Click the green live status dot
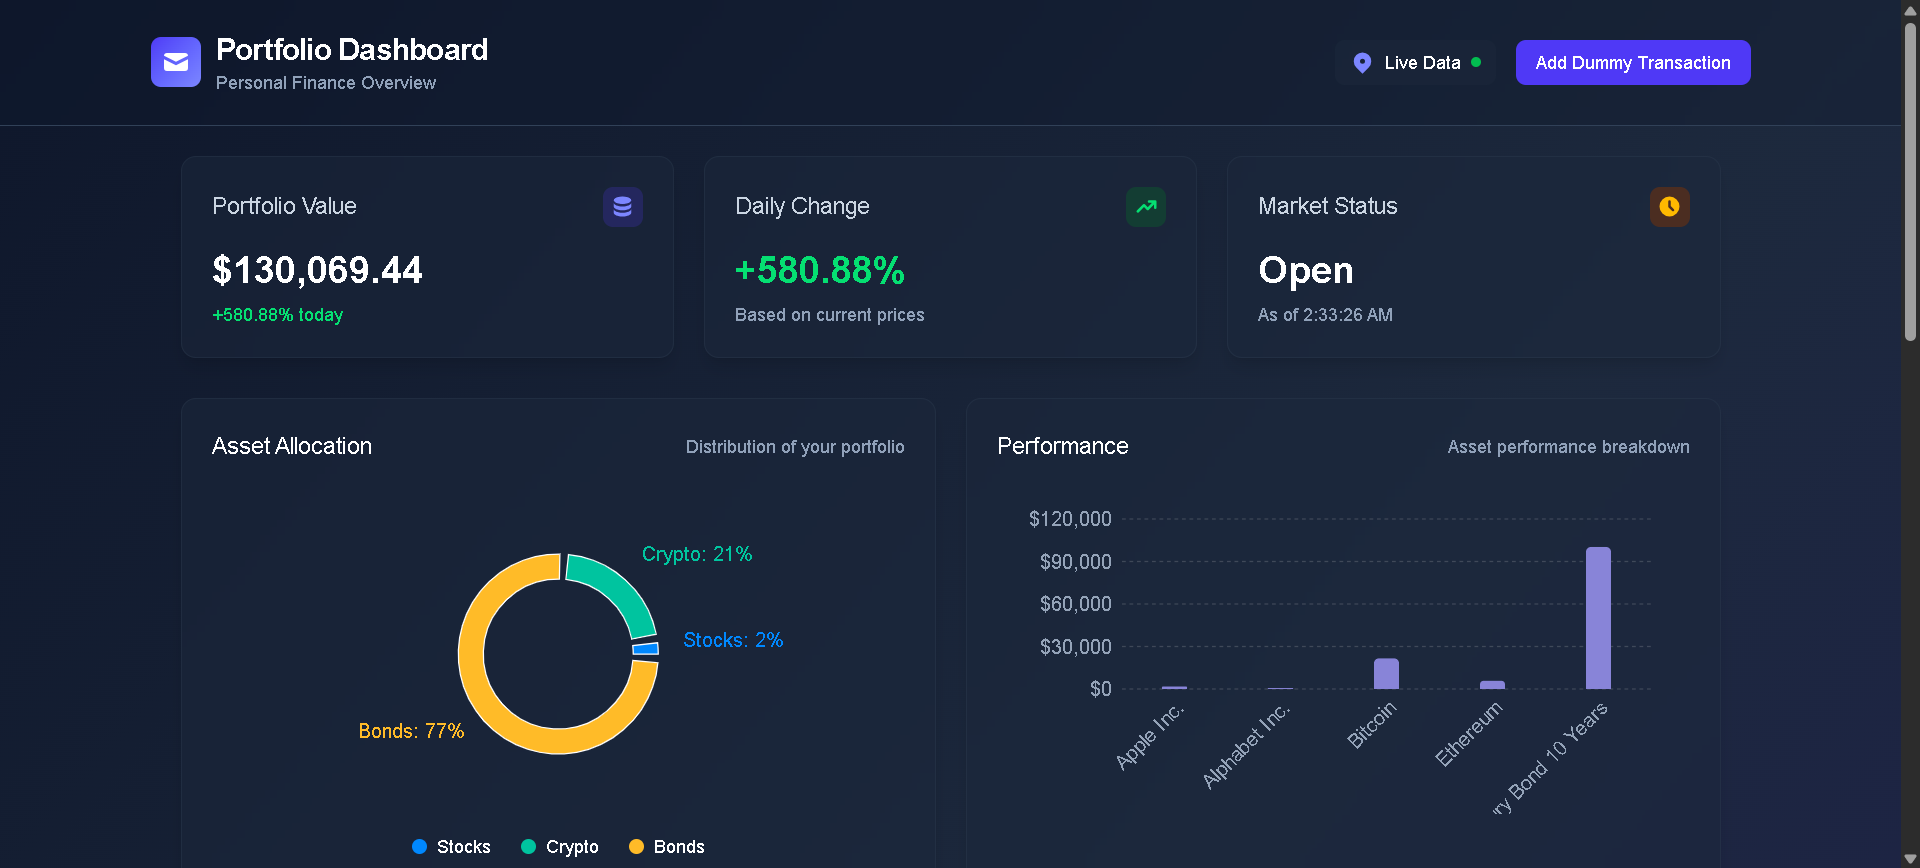1920x868 pixels. click(1476, 62)
